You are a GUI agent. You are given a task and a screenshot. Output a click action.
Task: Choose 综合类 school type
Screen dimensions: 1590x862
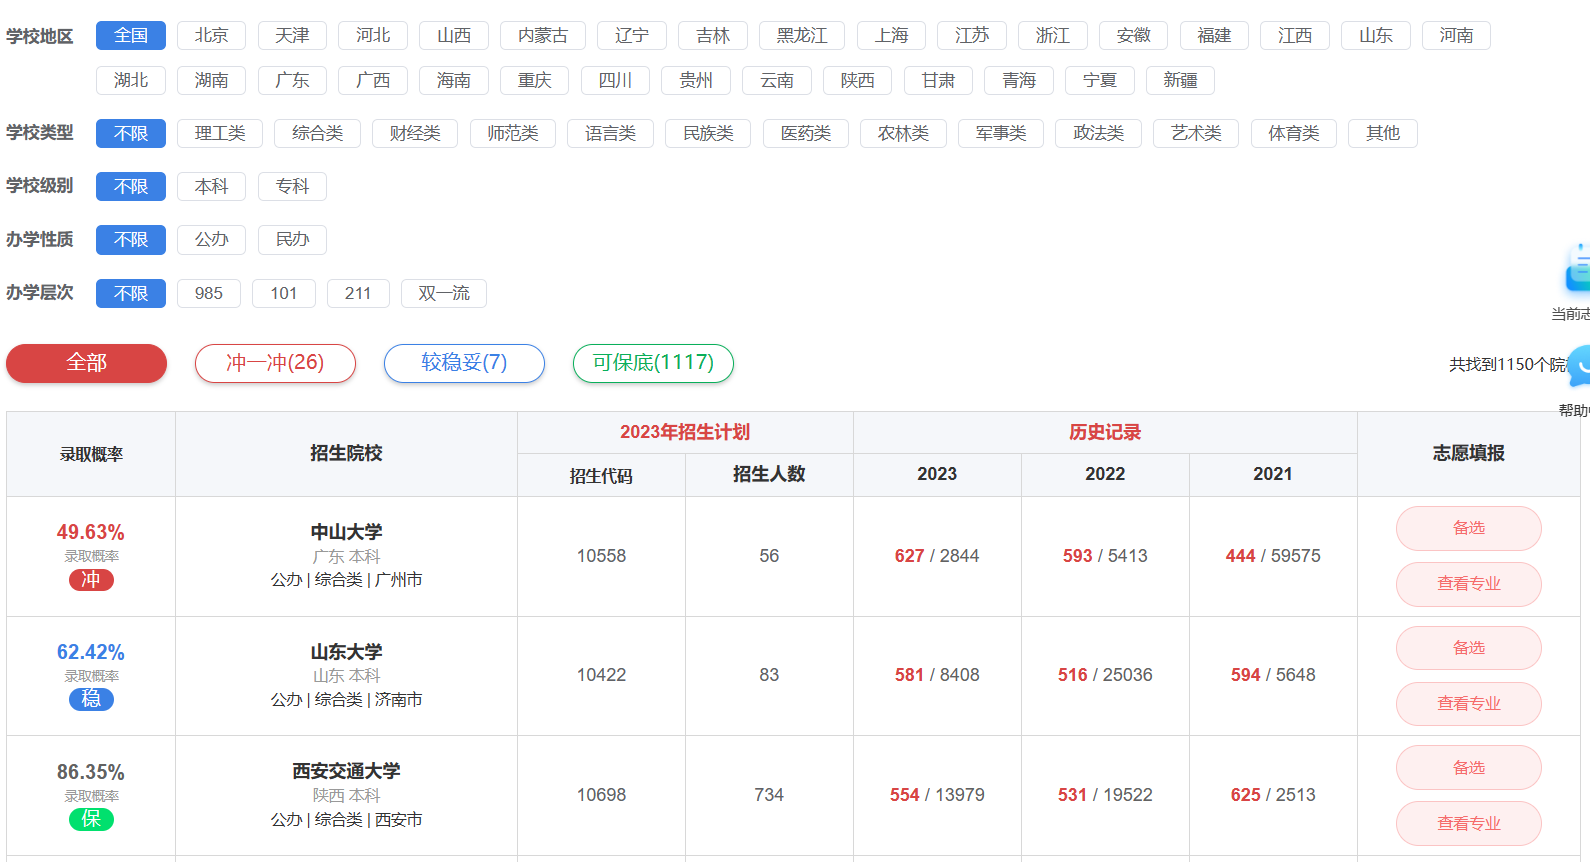tap(317, 133)
